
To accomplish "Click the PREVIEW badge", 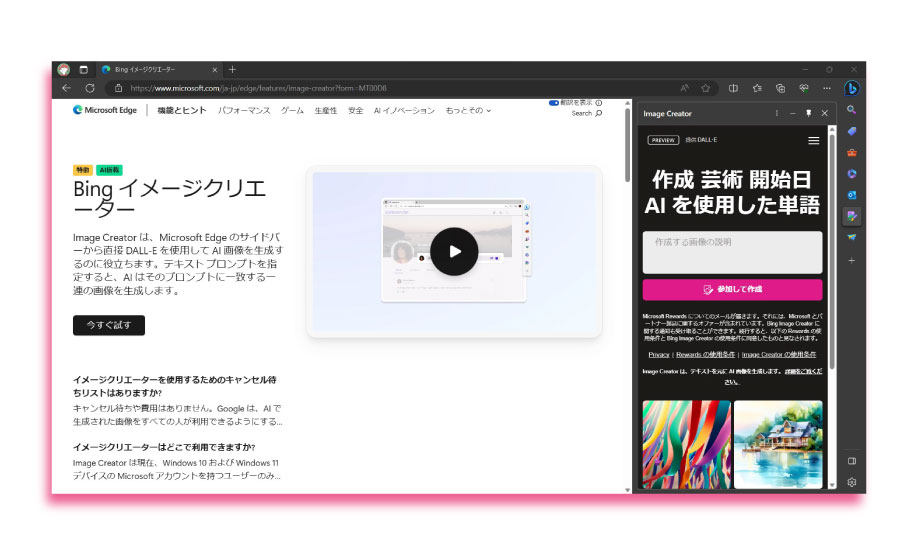I will click(x=663, y=140).
